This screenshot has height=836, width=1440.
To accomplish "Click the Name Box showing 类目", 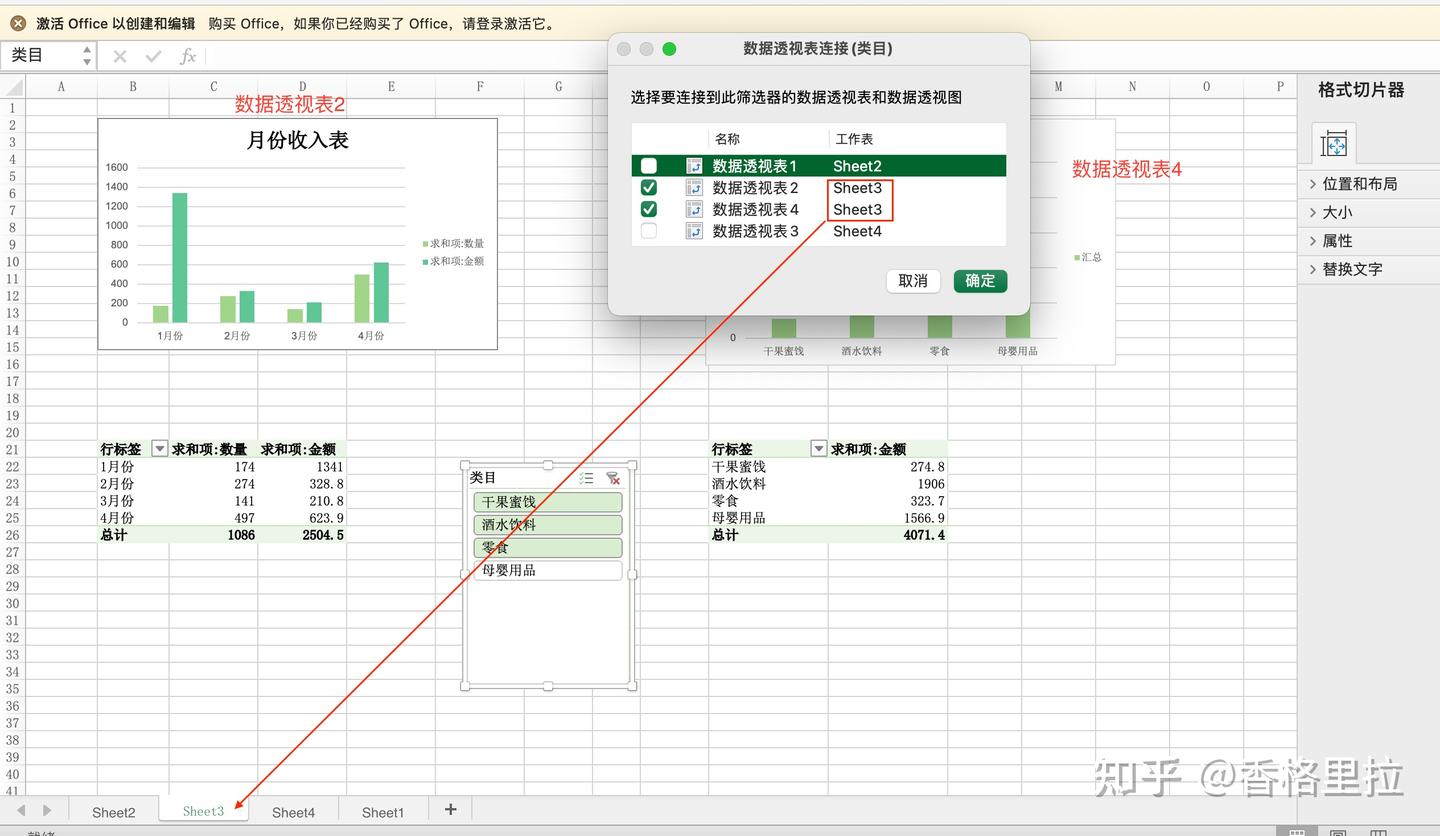I will coord(40,56).
